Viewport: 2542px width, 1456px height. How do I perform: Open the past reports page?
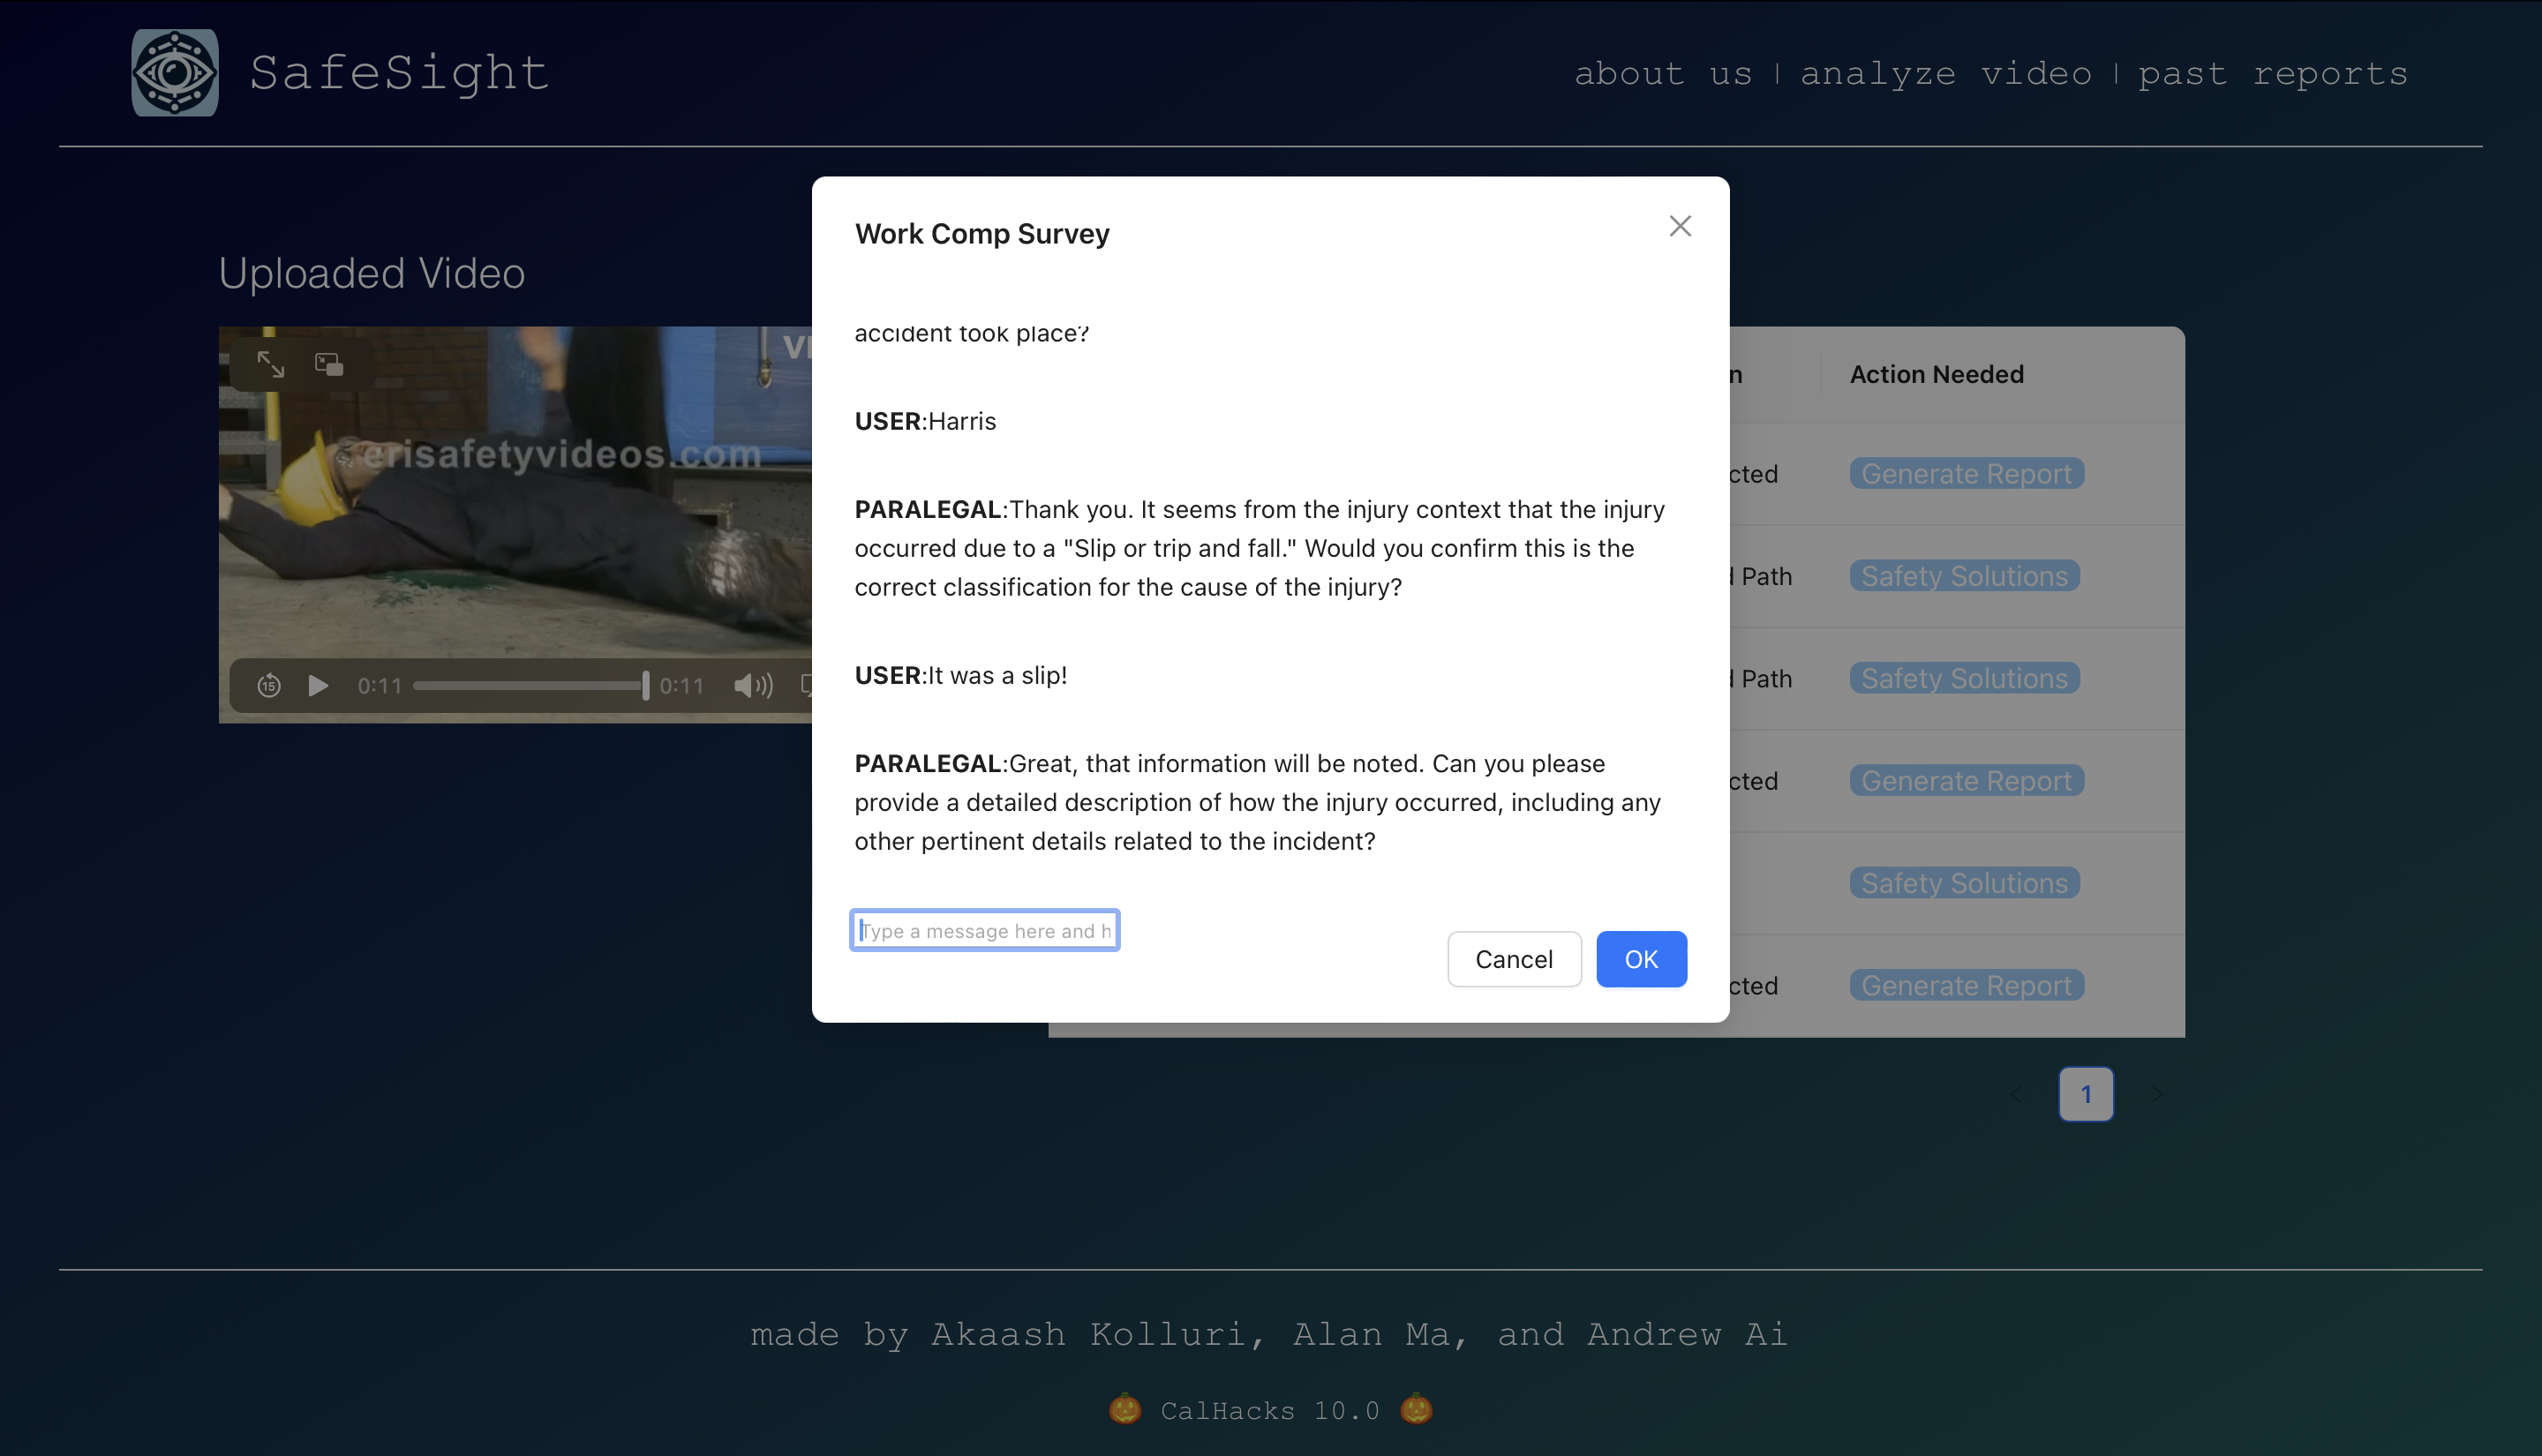[2272, 74]
